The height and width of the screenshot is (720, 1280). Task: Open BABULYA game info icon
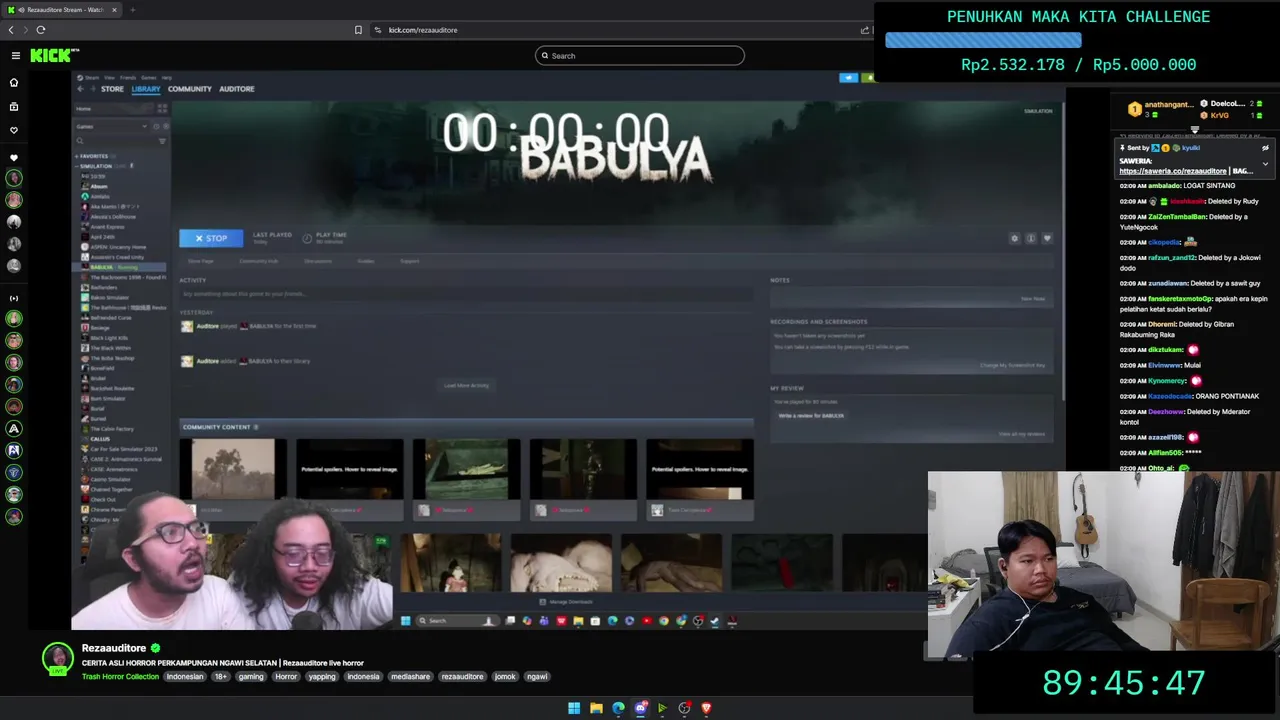[1031, 238]
